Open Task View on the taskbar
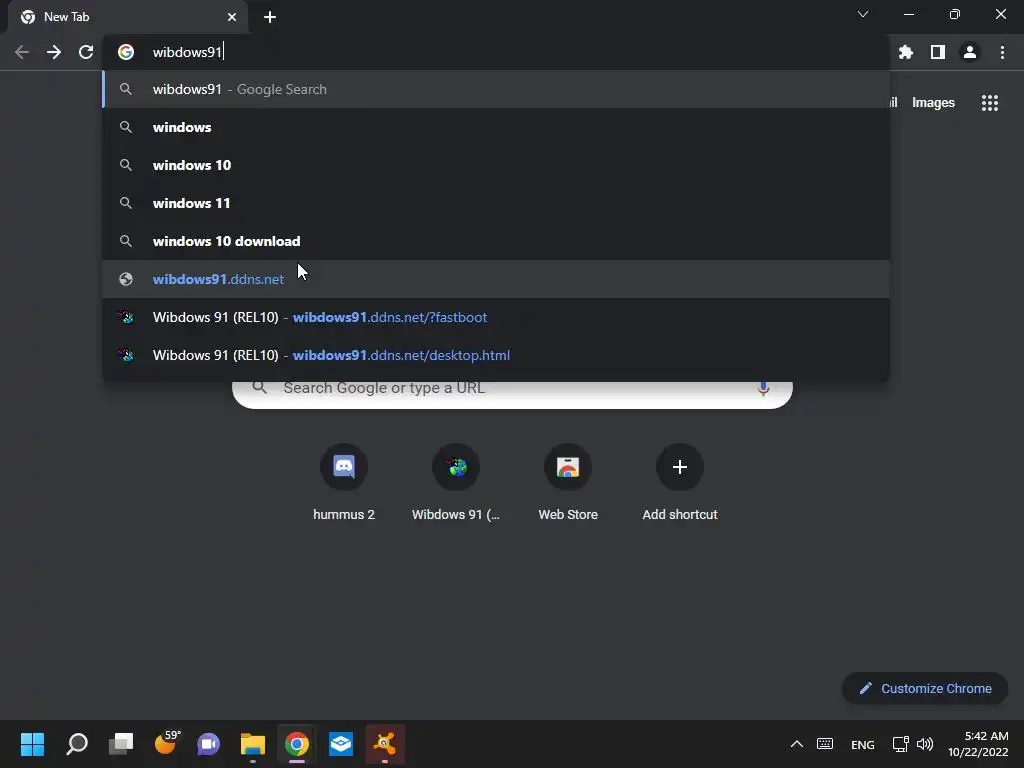The image size is (1024, 768). pyautogui.click(x=121, y=744)
